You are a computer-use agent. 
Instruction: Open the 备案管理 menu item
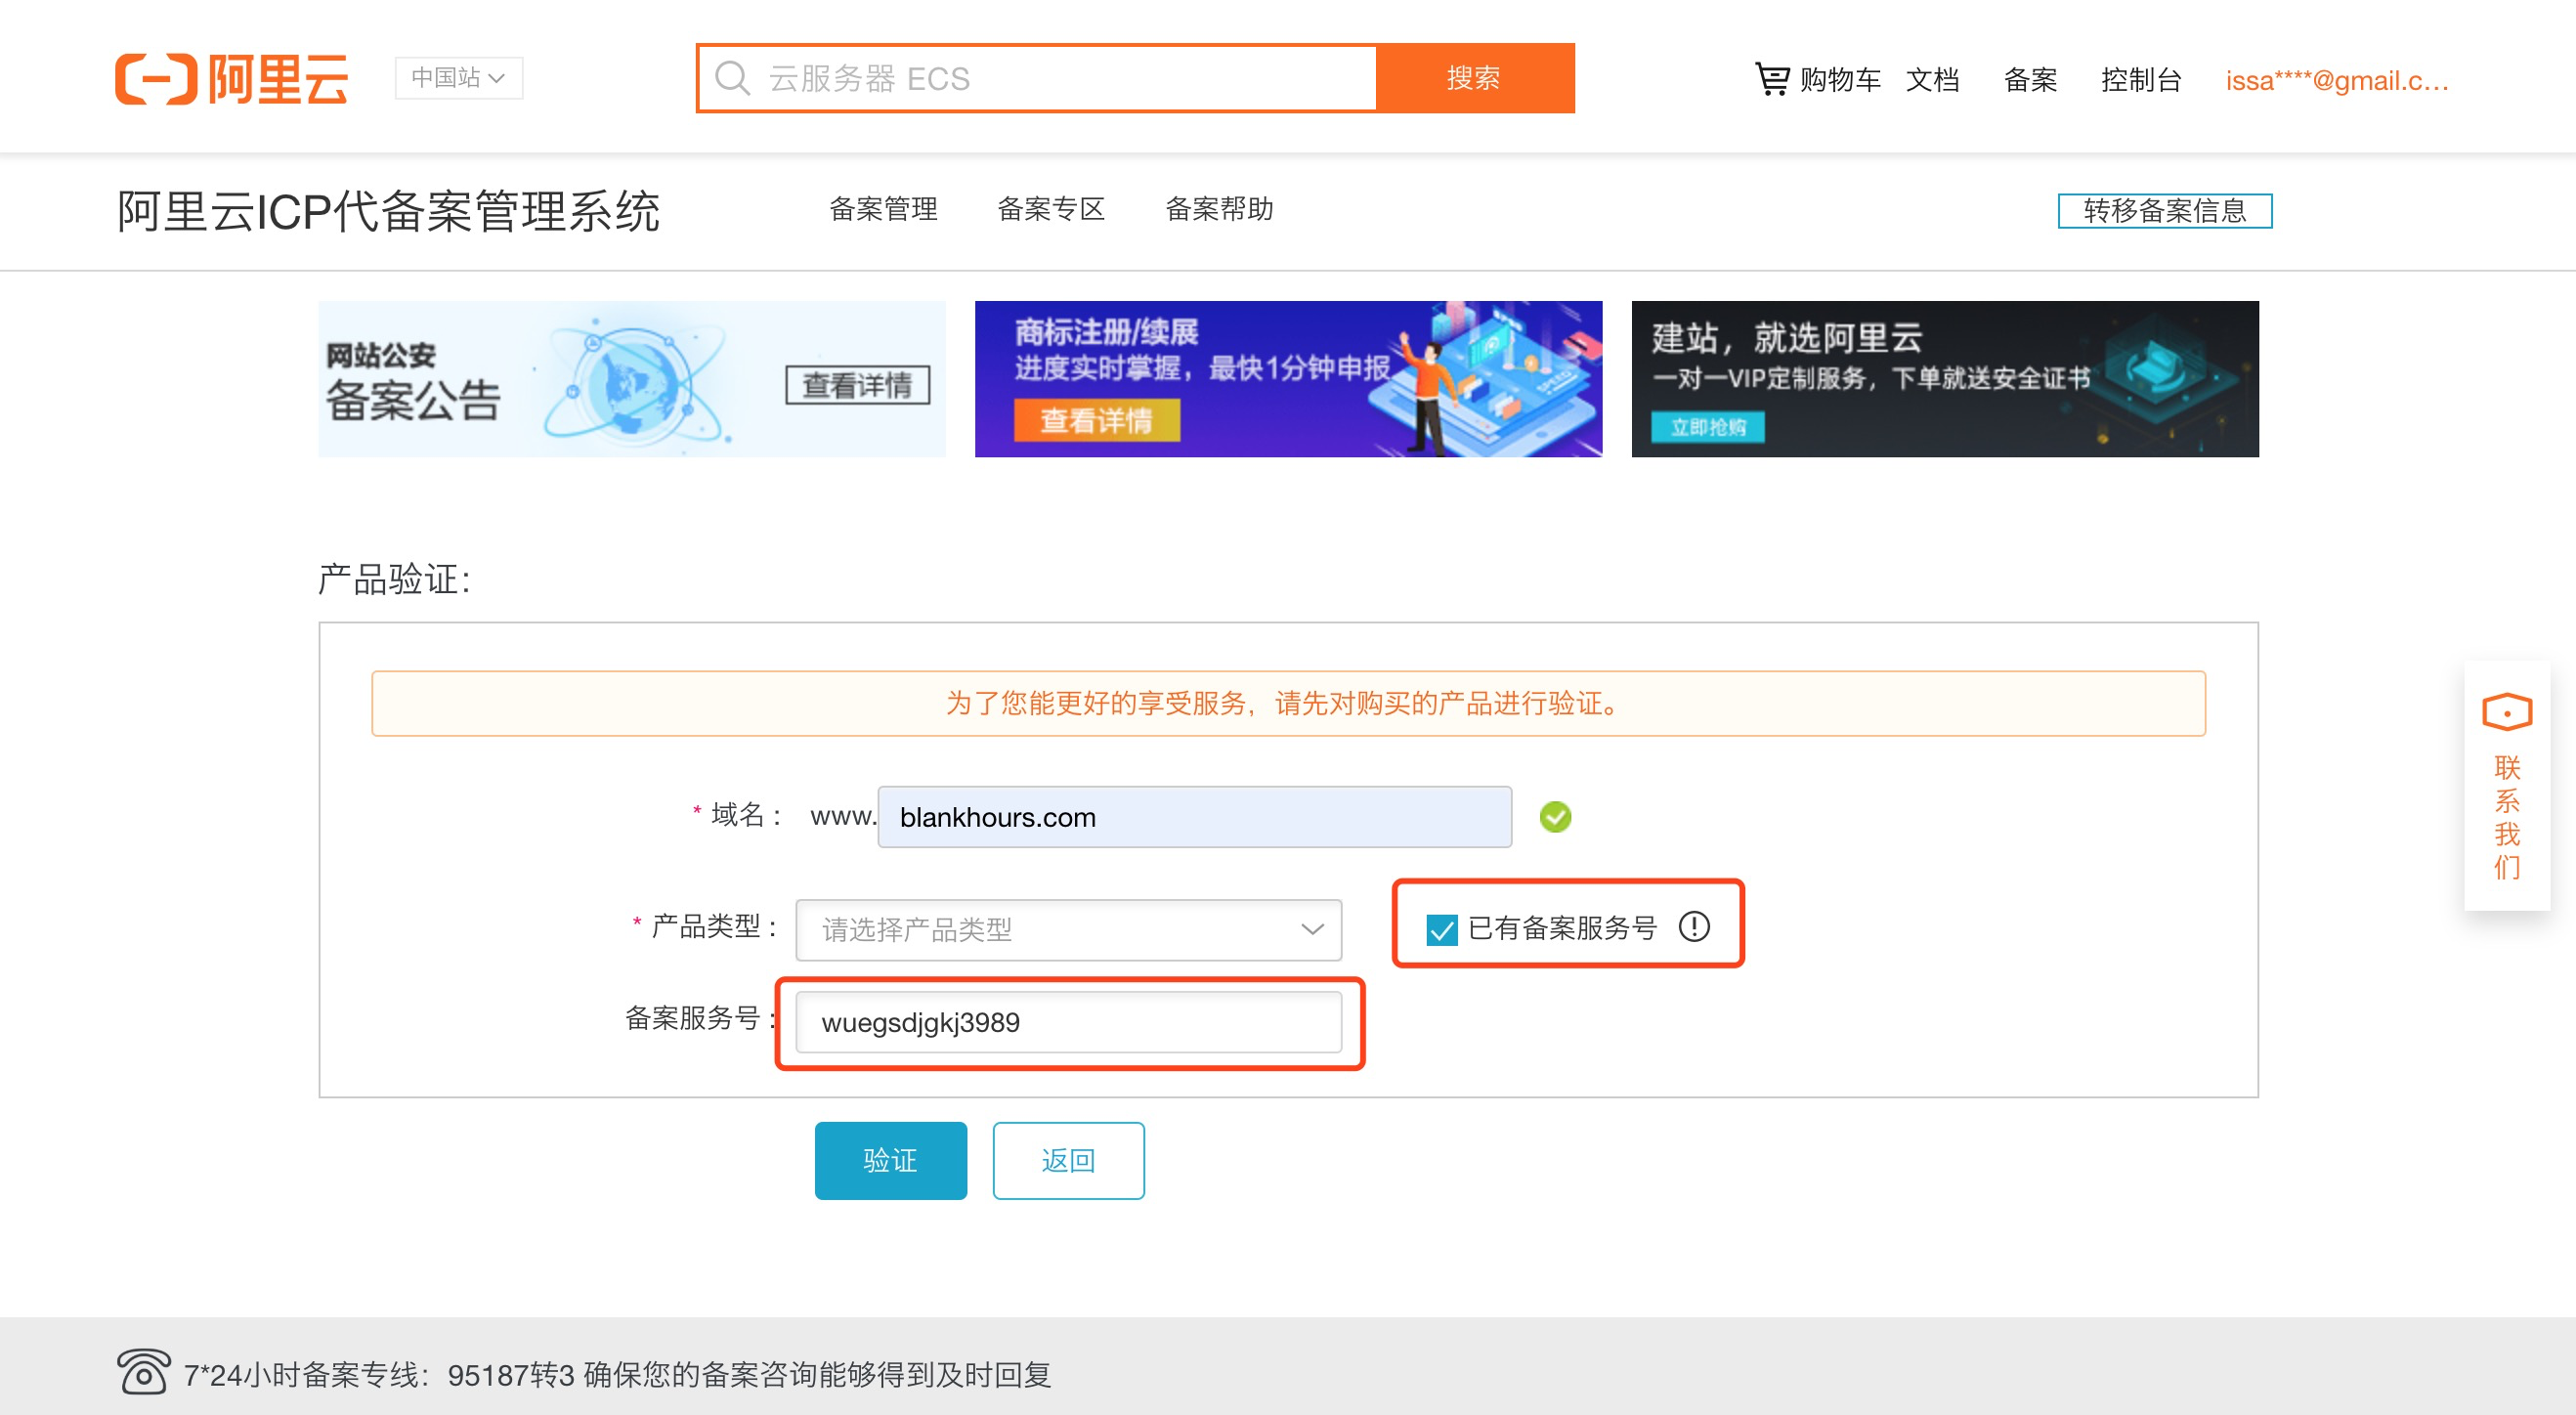coord(883,209)
